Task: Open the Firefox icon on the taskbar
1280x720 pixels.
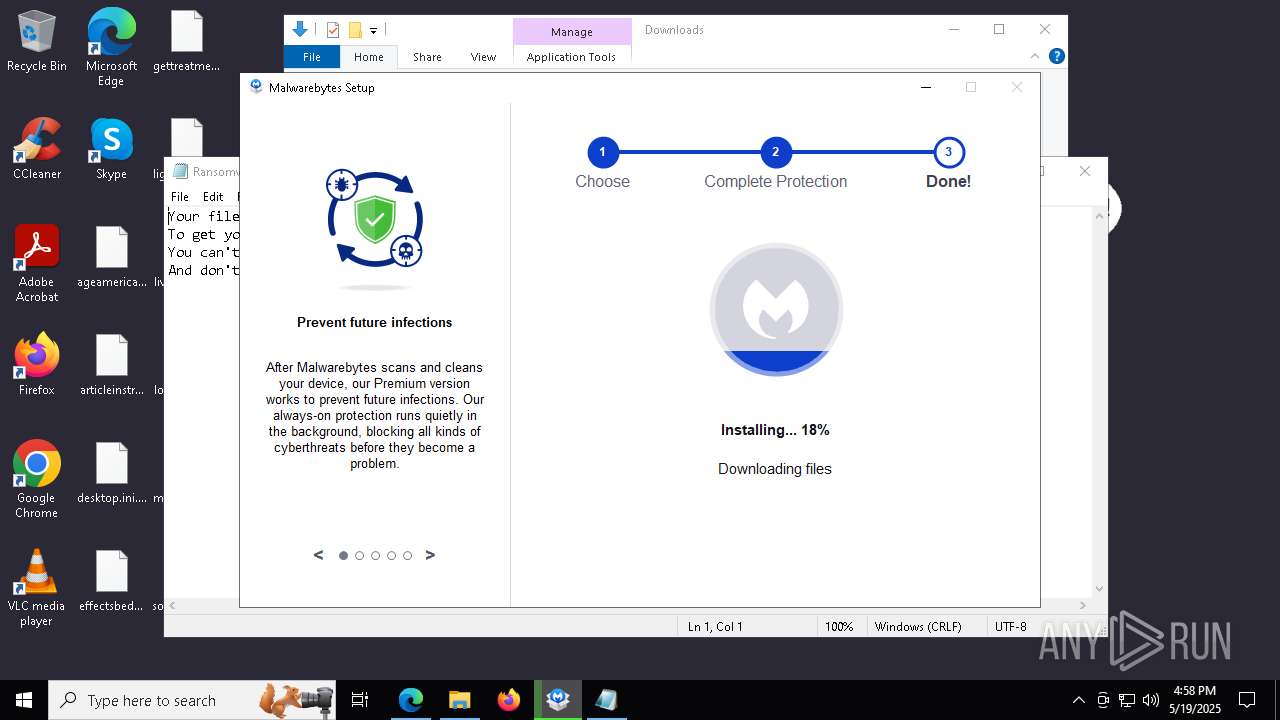Action: click(x=509, y=700)
